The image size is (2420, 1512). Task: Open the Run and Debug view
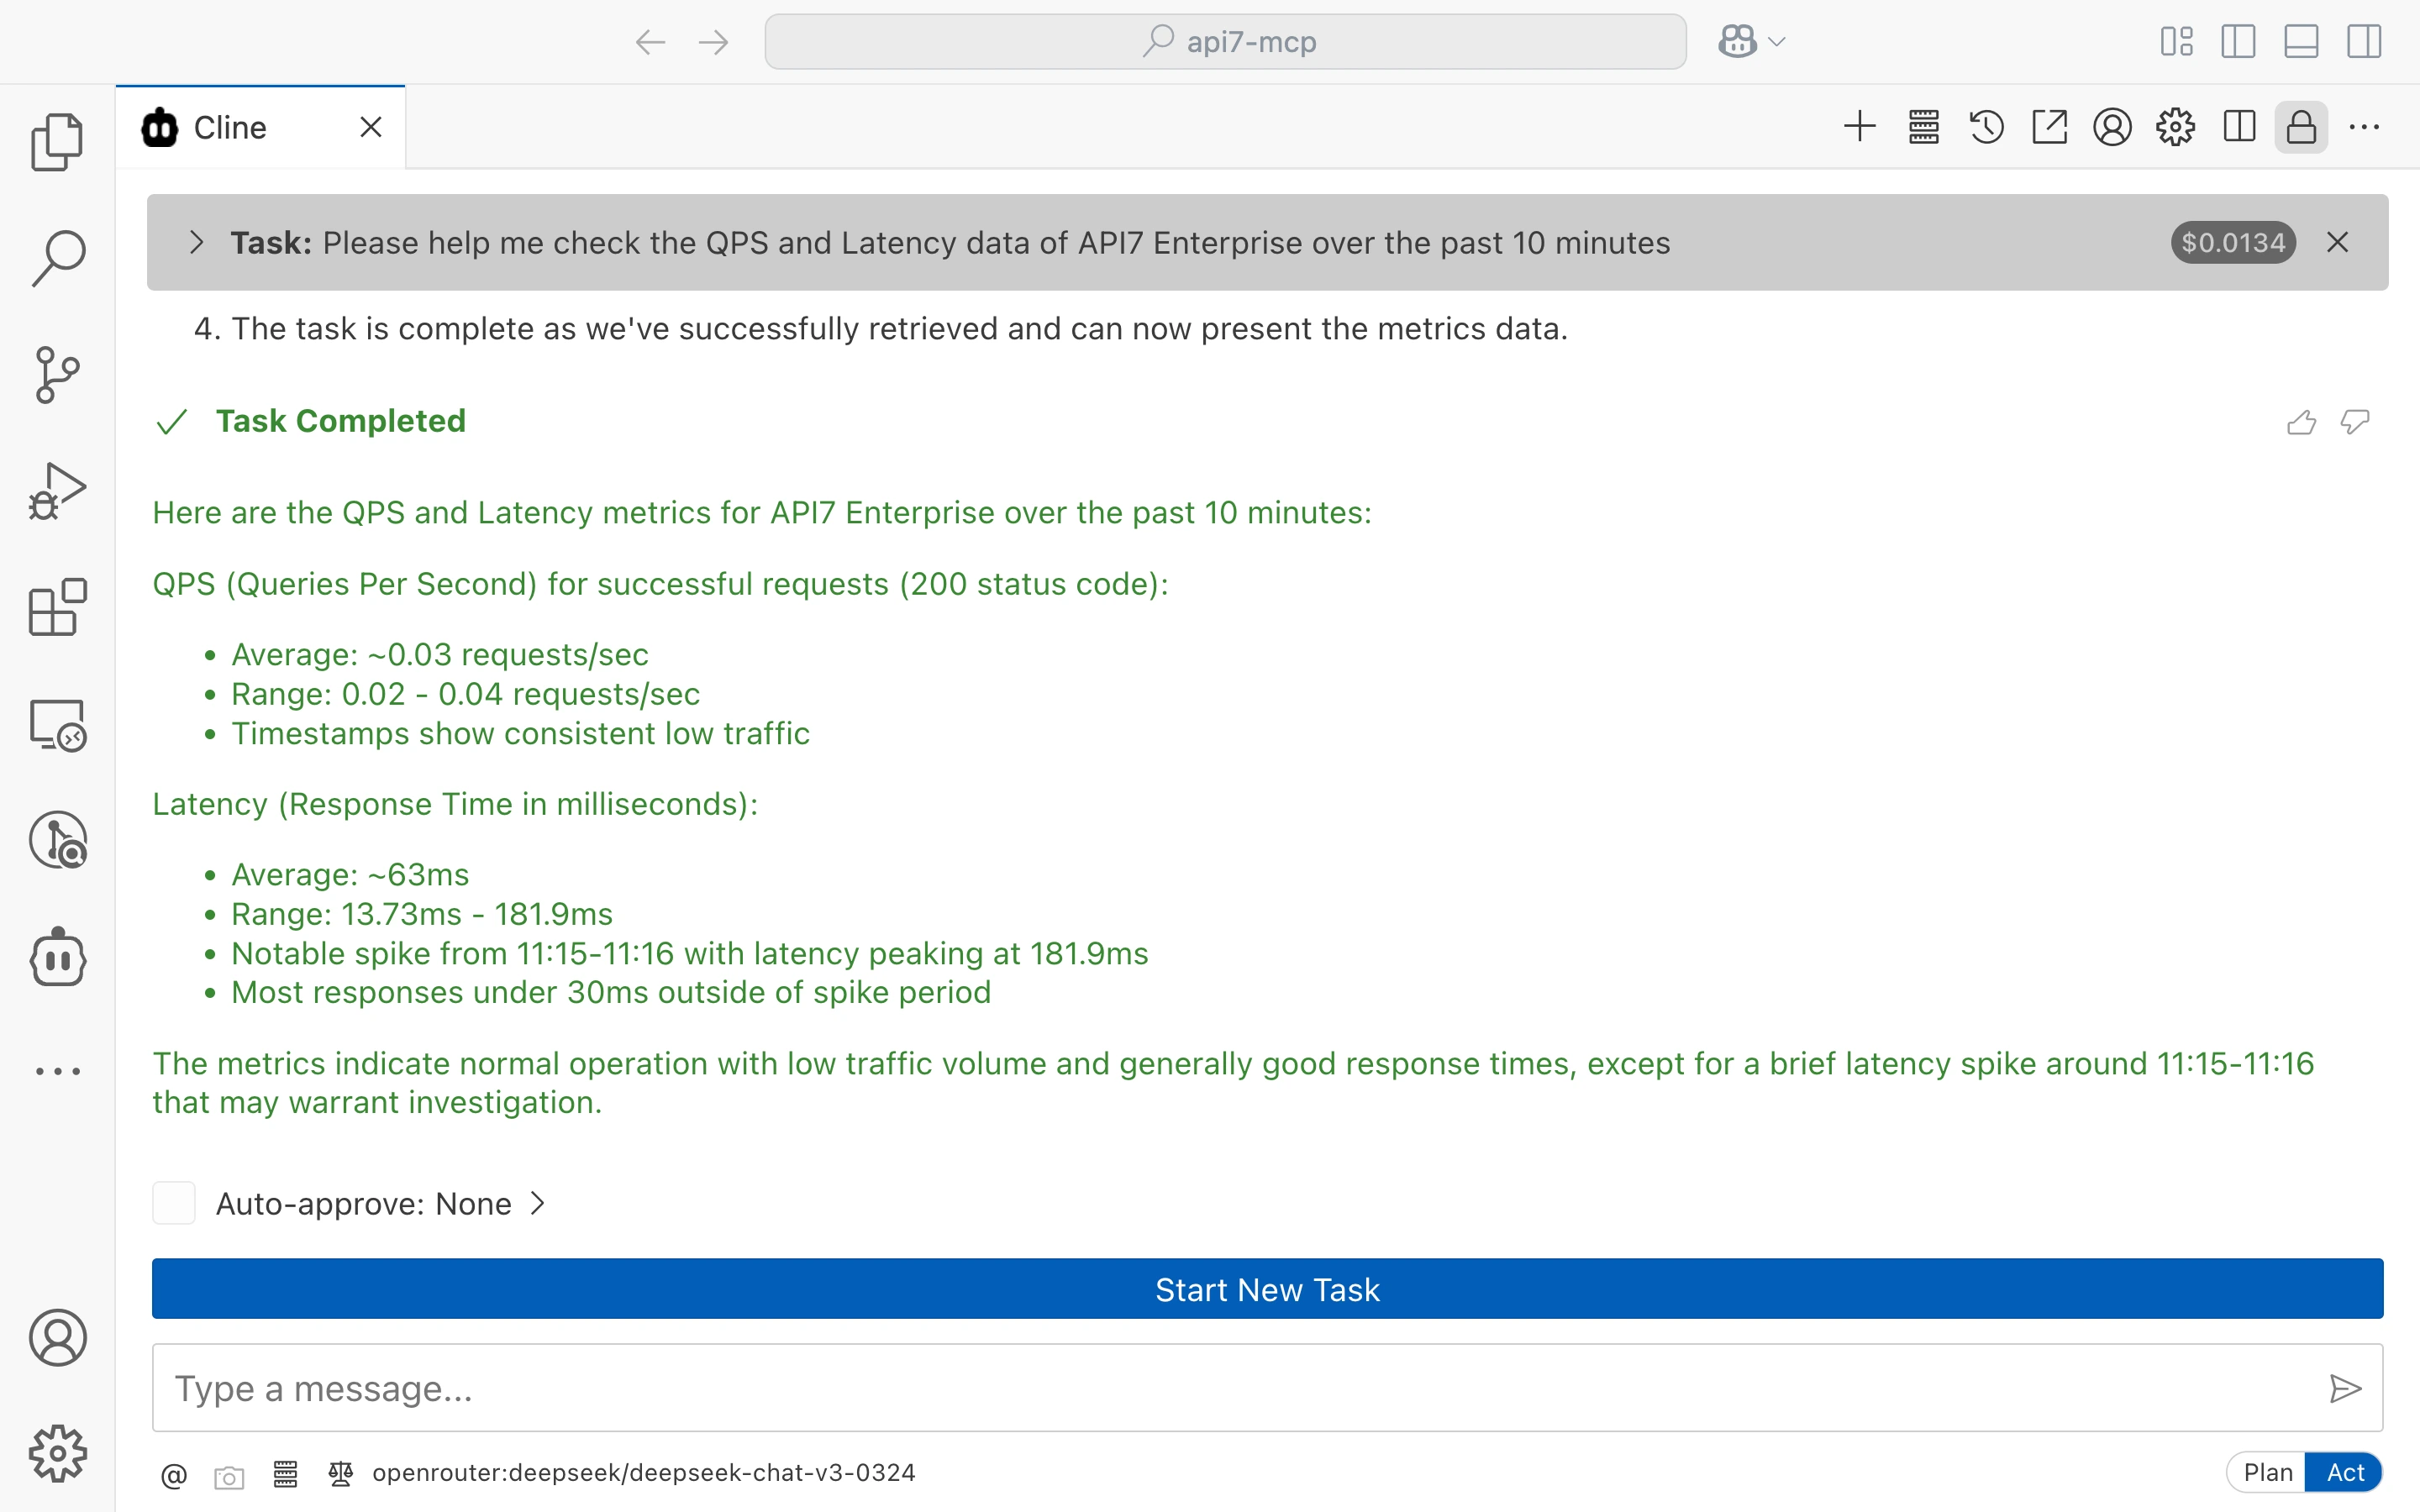(x=57, y=491)
